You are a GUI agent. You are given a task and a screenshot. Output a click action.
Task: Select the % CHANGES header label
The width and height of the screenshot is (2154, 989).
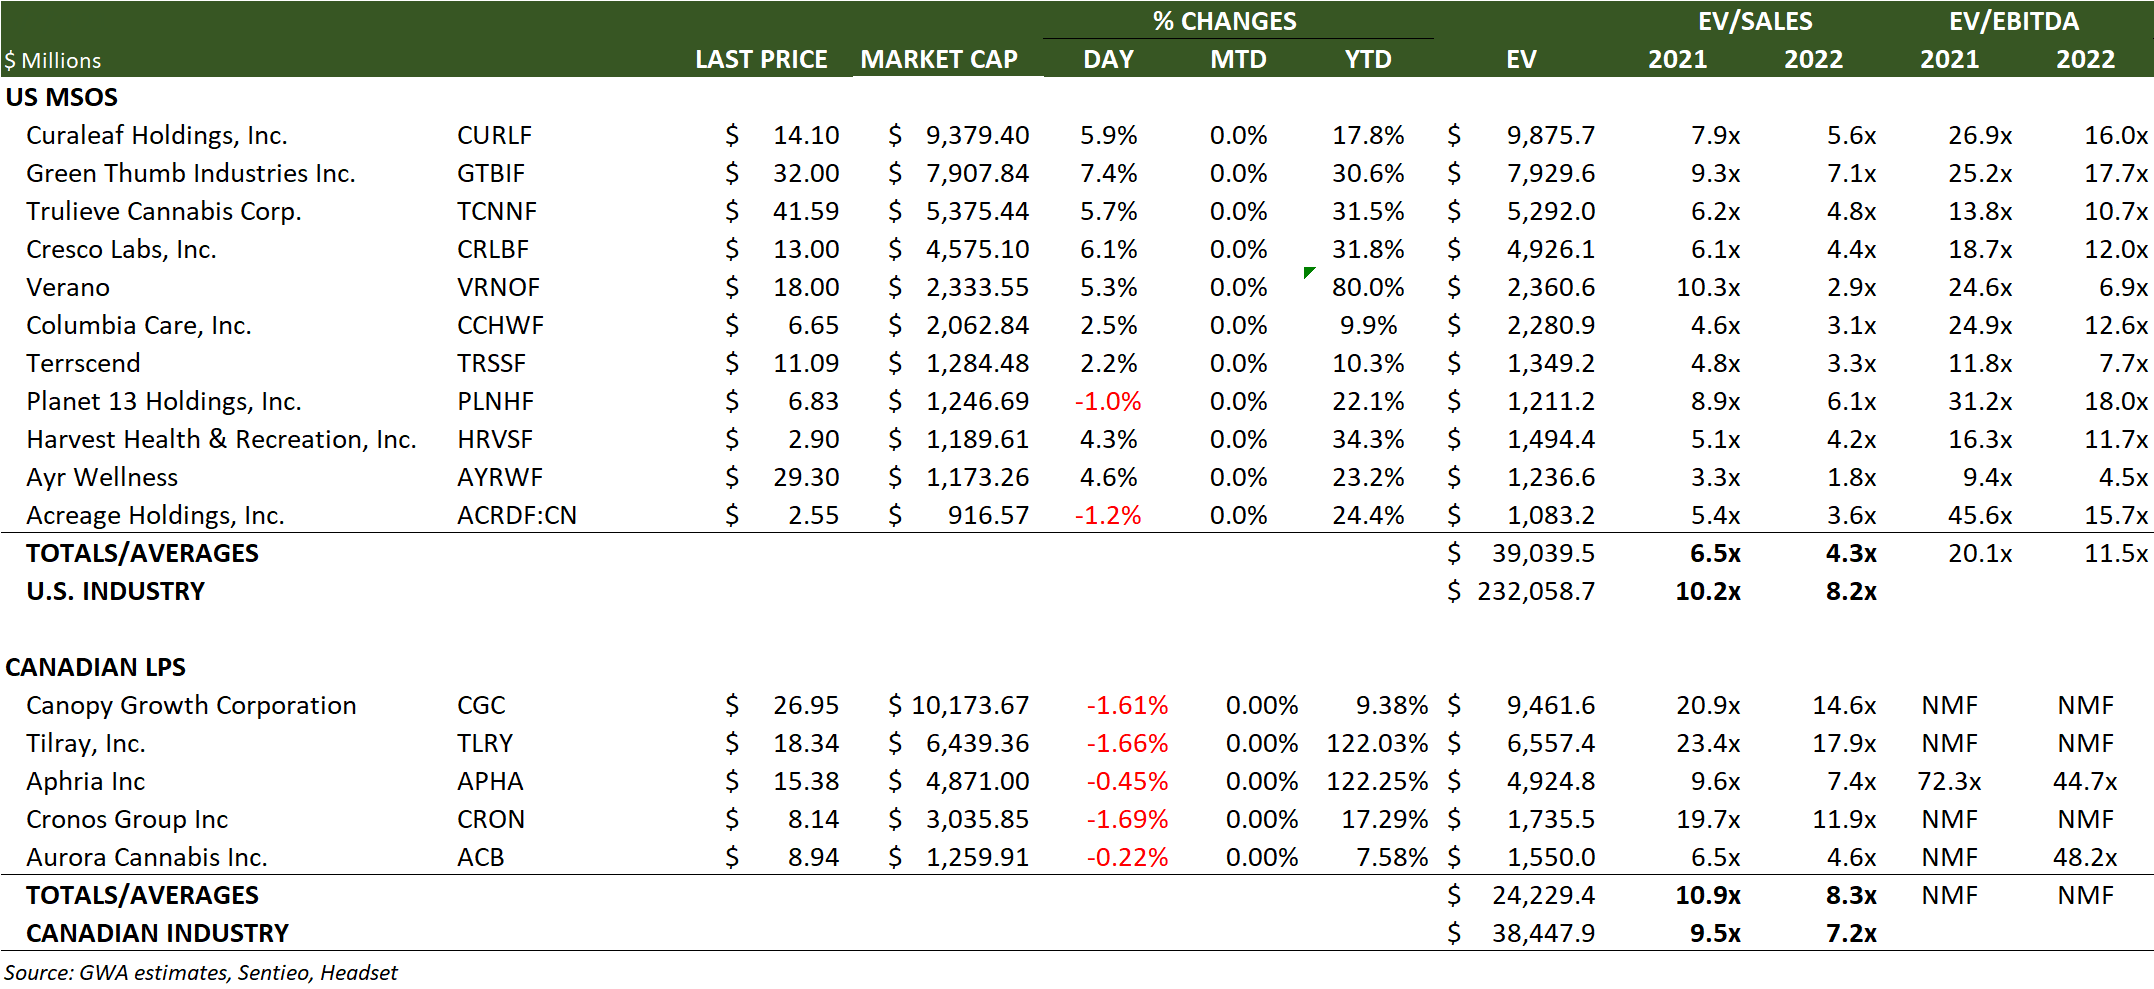click(1224, 21)
